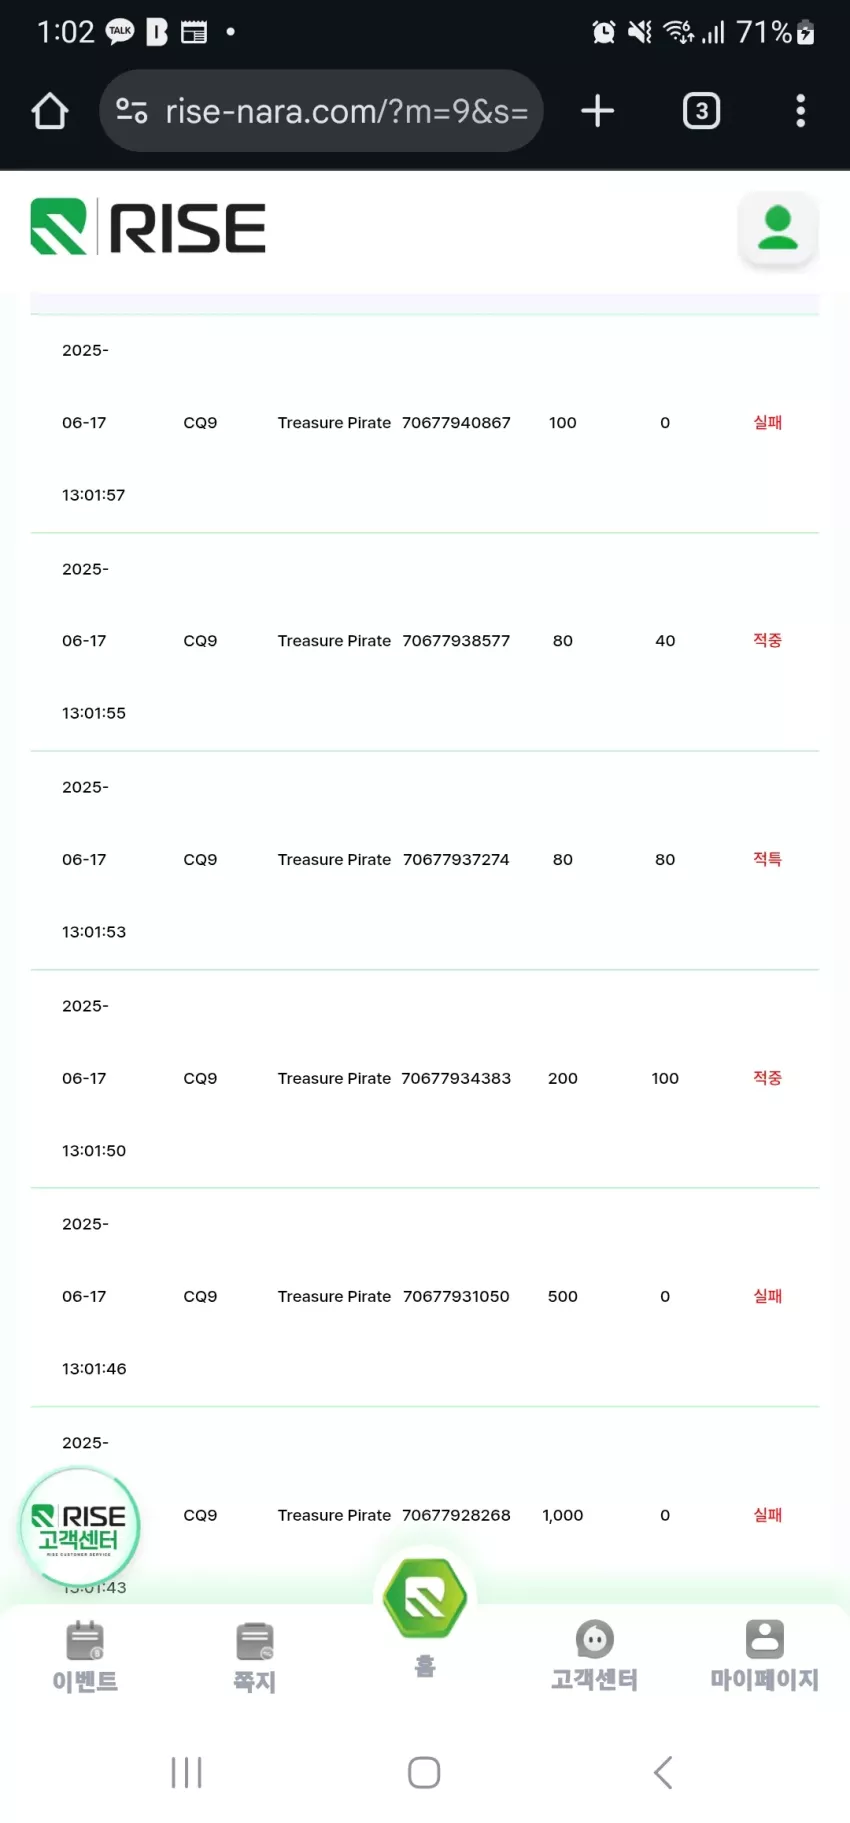Image resolution: width=850 pixels, height=1823 pixels.
Task: Tap the site settings icon in address bar
Action: (x=132, y=111)
